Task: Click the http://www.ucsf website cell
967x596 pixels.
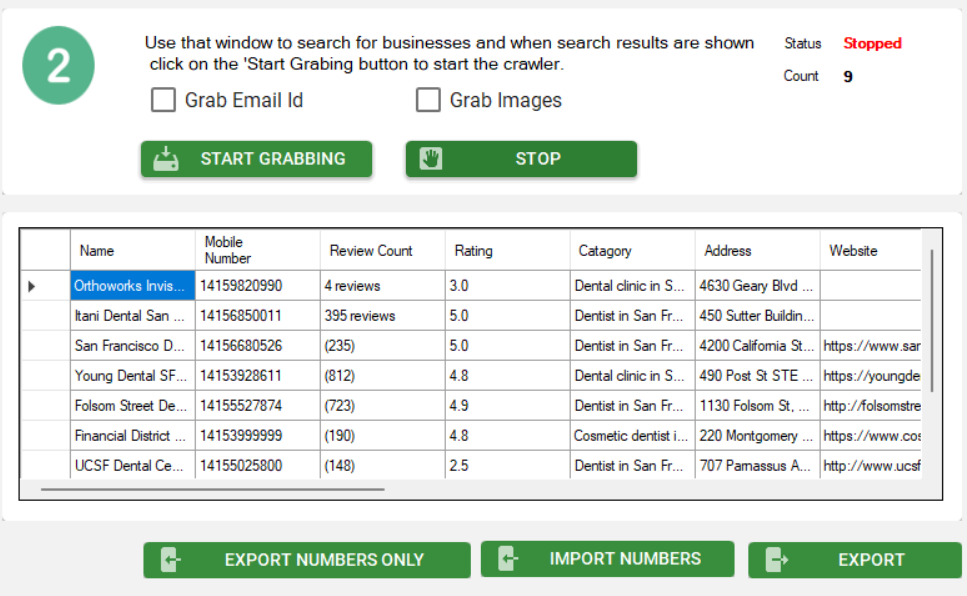Action: click(871, 465)
